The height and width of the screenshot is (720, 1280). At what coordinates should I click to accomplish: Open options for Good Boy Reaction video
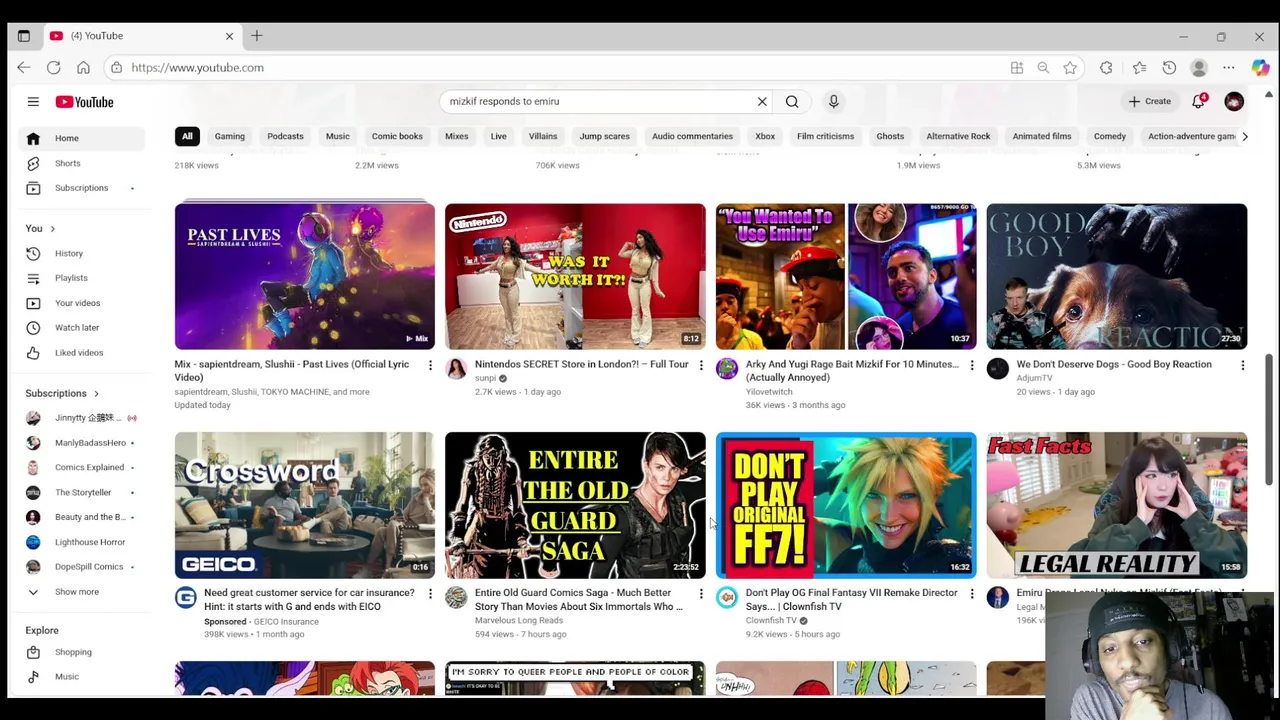pos(1242,366)
